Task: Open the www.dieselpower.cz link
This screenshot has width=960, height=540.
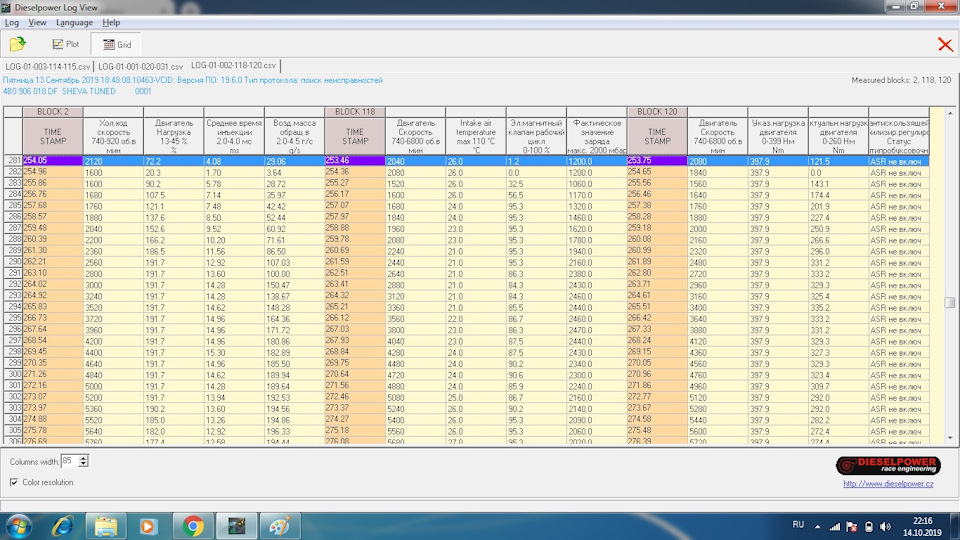Action: 889,484
